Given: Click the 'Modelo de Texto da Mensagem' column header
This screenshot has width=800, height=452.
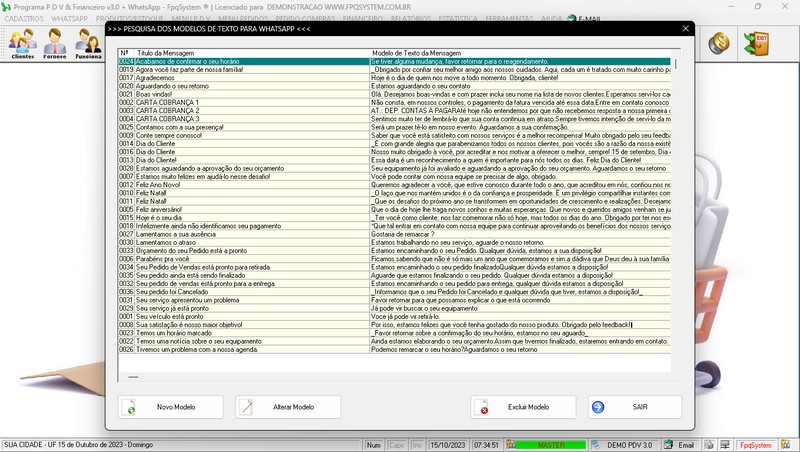Looking at the screenshot, I should pyautogui.click(x=416, y=53).
